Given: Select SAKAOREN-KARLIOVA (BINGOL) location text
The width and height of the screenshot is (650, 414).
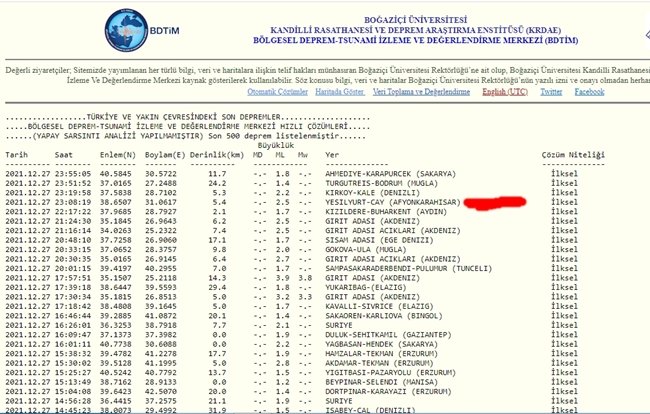Looking at the screenshot, I should tap(384, 316).
